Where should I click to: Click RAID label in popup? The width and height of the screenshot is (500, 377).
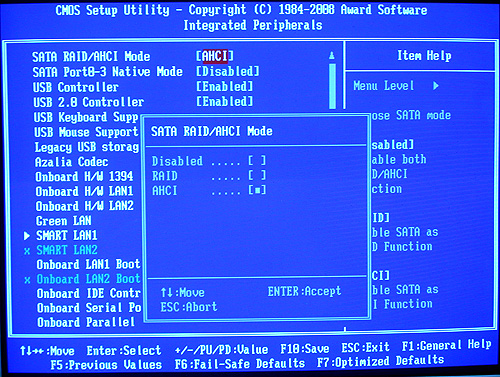click(165, 176)
